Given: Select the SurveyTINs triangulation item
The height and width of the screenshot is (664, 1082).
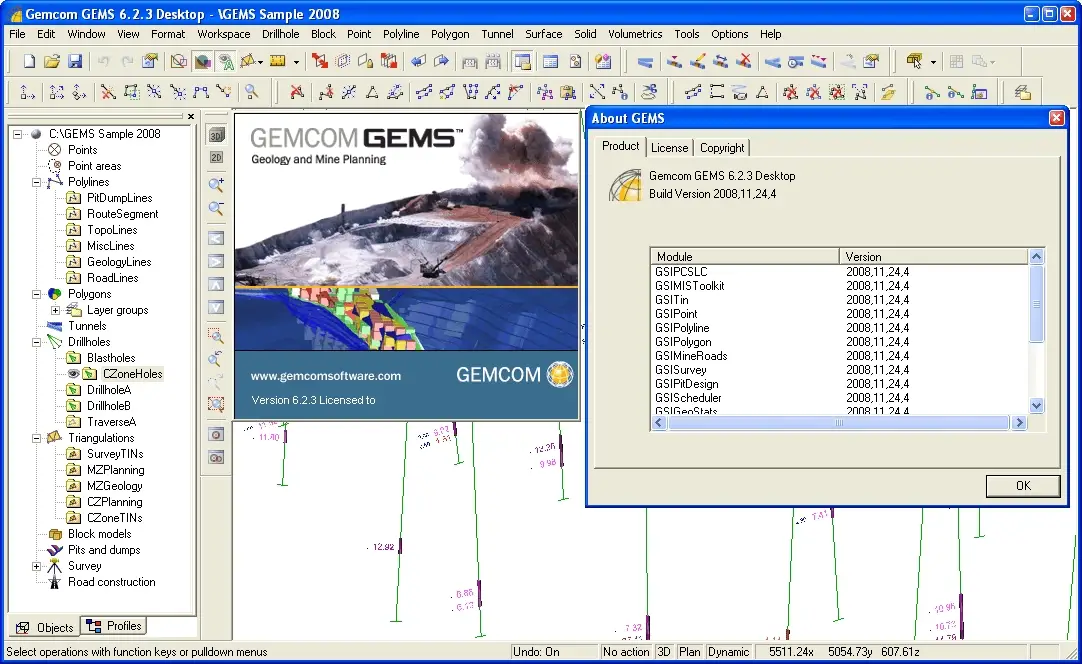Looking at the screenshot, I should click(114, 454).
